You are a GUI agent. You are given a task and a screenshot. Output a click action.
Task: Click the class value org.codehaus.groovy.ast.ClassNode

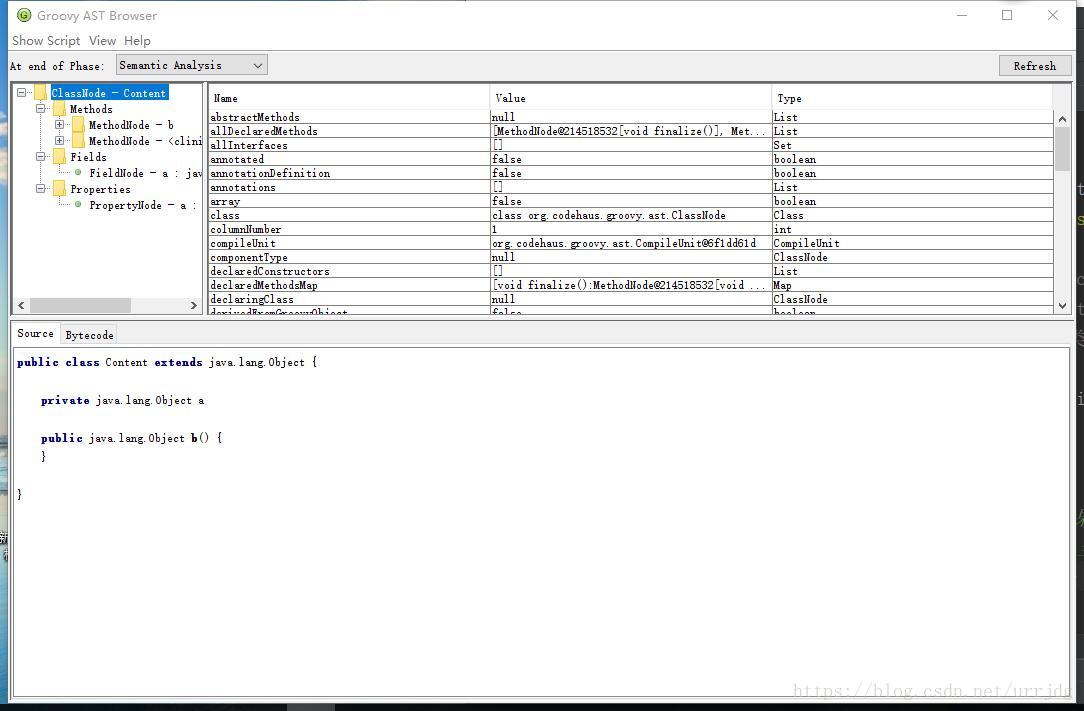point(630,215)
